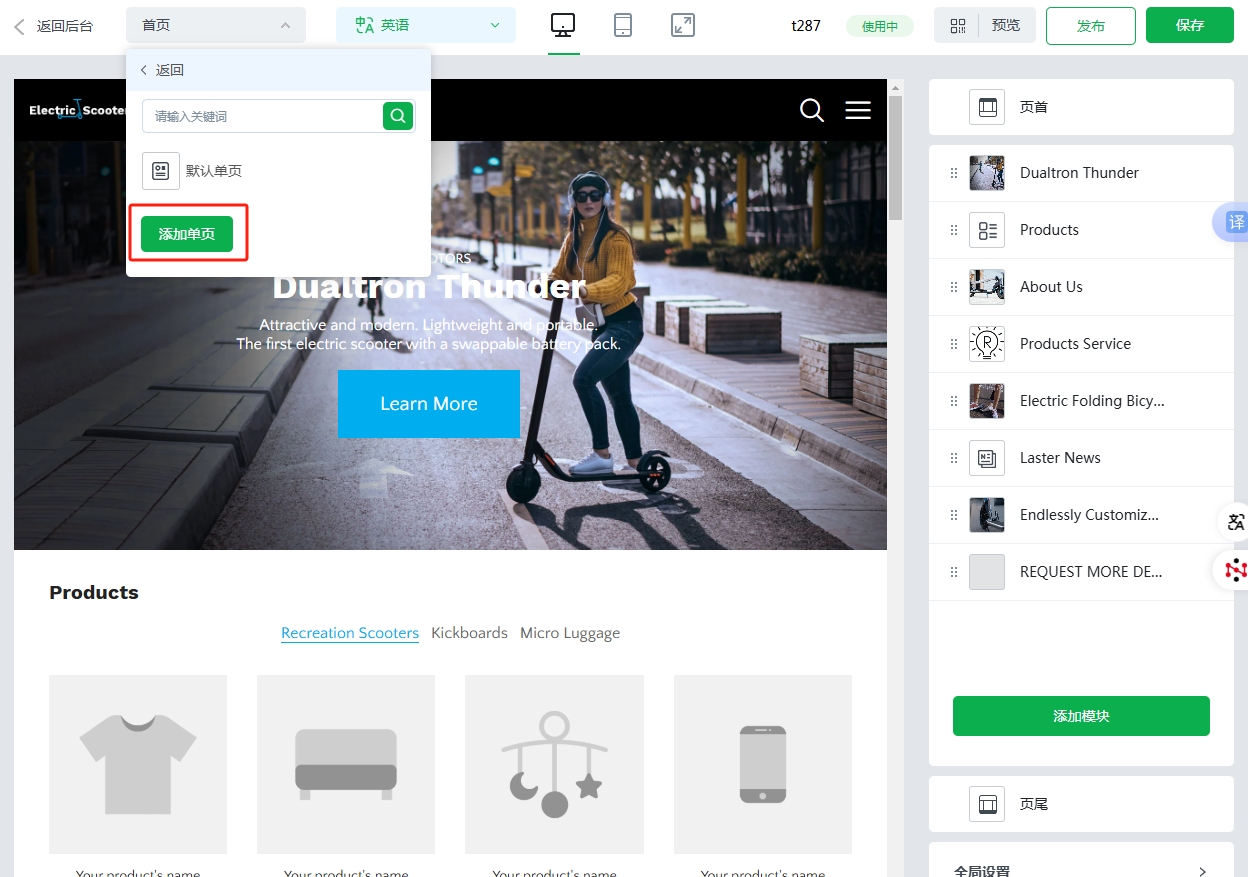Open the hamburger menu in site header
The width and height of the screenshot is (1248, 877).
(x=858, y=110)
